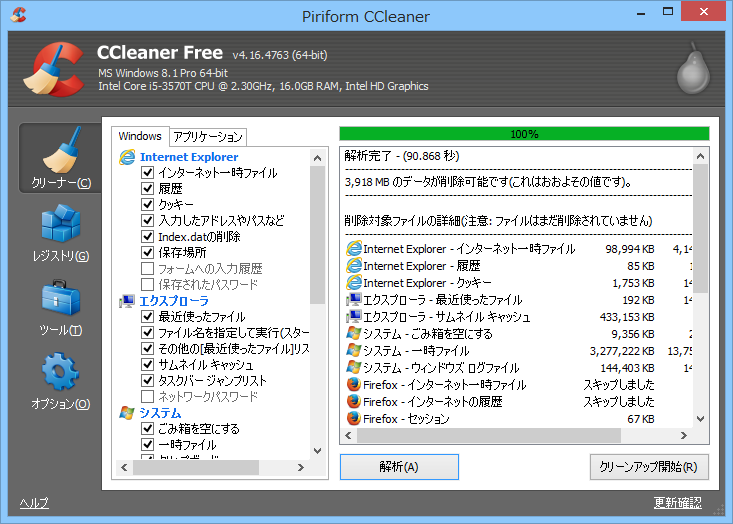Toggle Index.datの削除 checkbox
733x524 pixels.
click(x=148, y=237)
